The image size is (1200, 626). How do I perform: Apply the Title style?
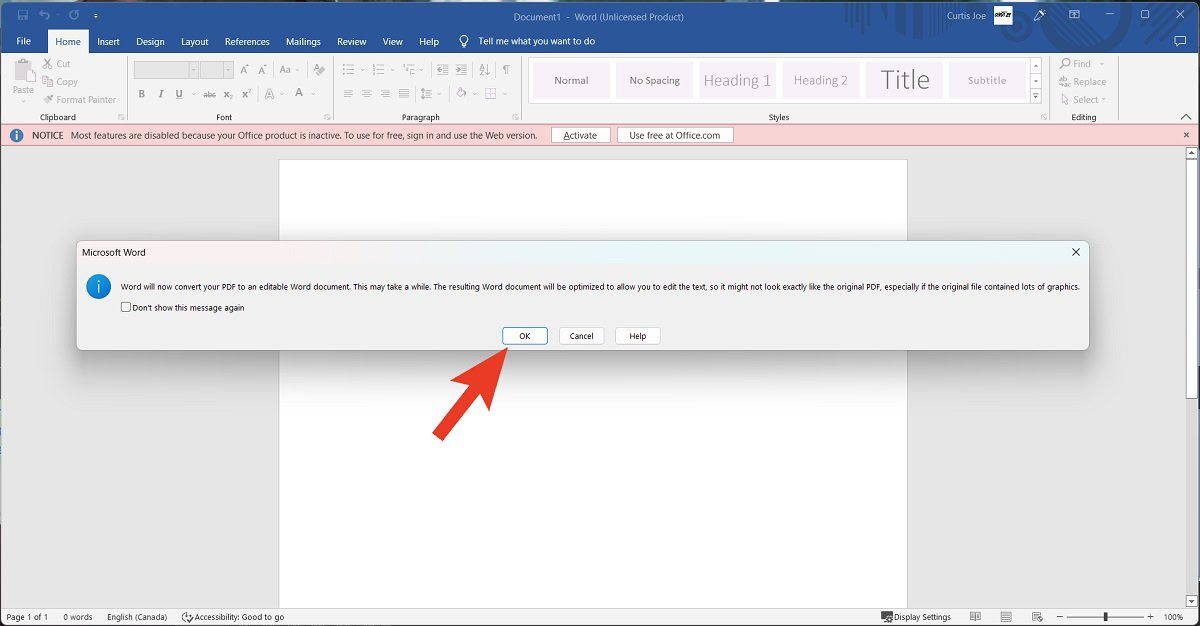(905, 80)
